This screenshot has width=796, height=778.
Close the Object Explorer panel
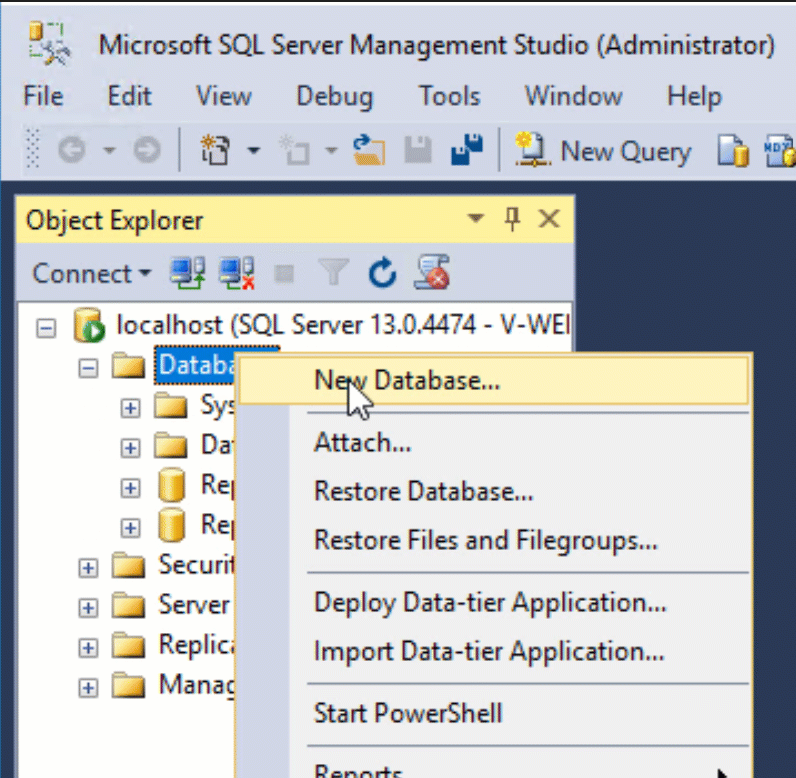tap(549, 220)
